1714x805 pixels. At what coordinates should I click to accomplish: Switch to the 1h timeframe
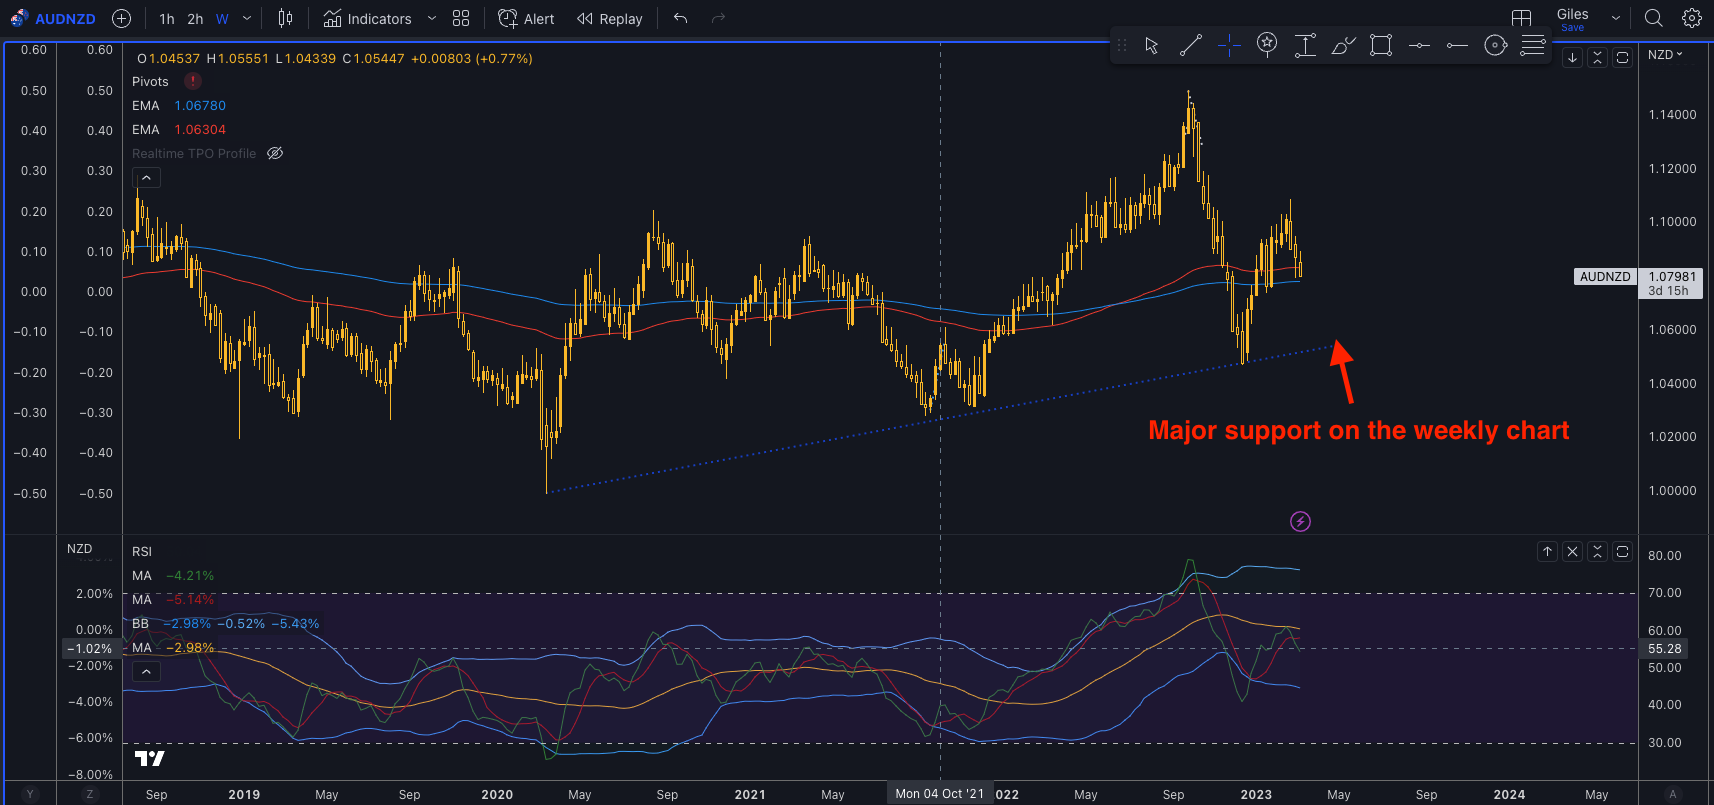tap(167, 18)
